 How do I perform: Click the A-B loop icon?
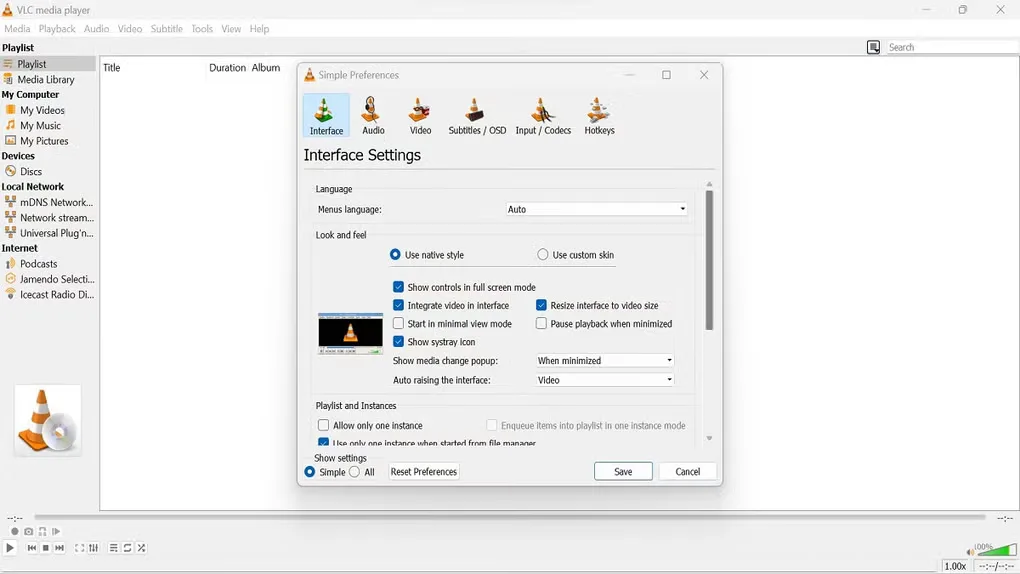(x=42, y=532)
